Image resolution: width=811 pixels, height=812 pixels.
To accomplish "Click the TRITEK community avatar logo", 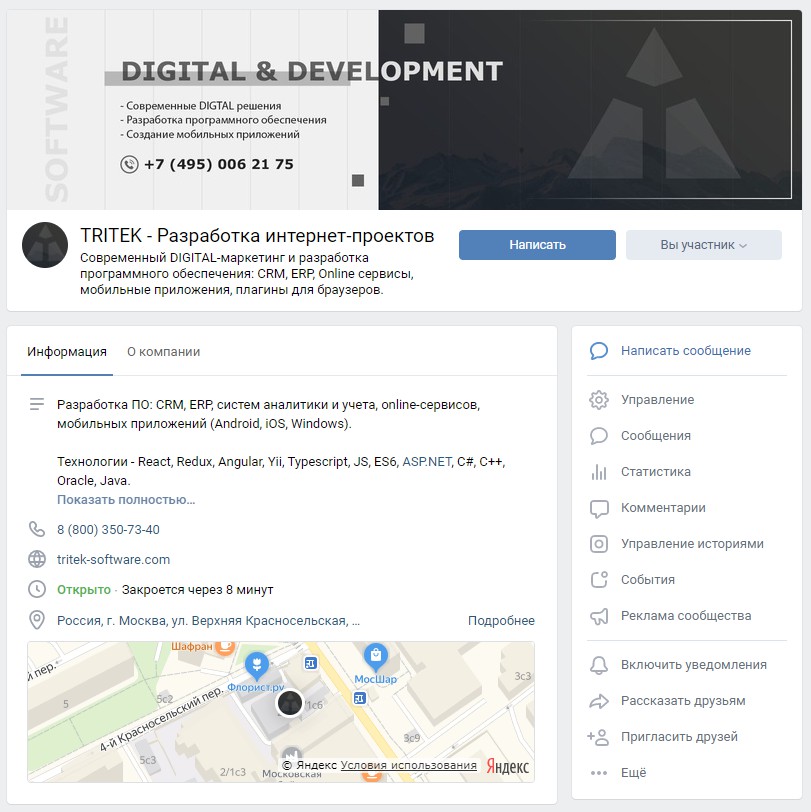I will pos(45,245).
